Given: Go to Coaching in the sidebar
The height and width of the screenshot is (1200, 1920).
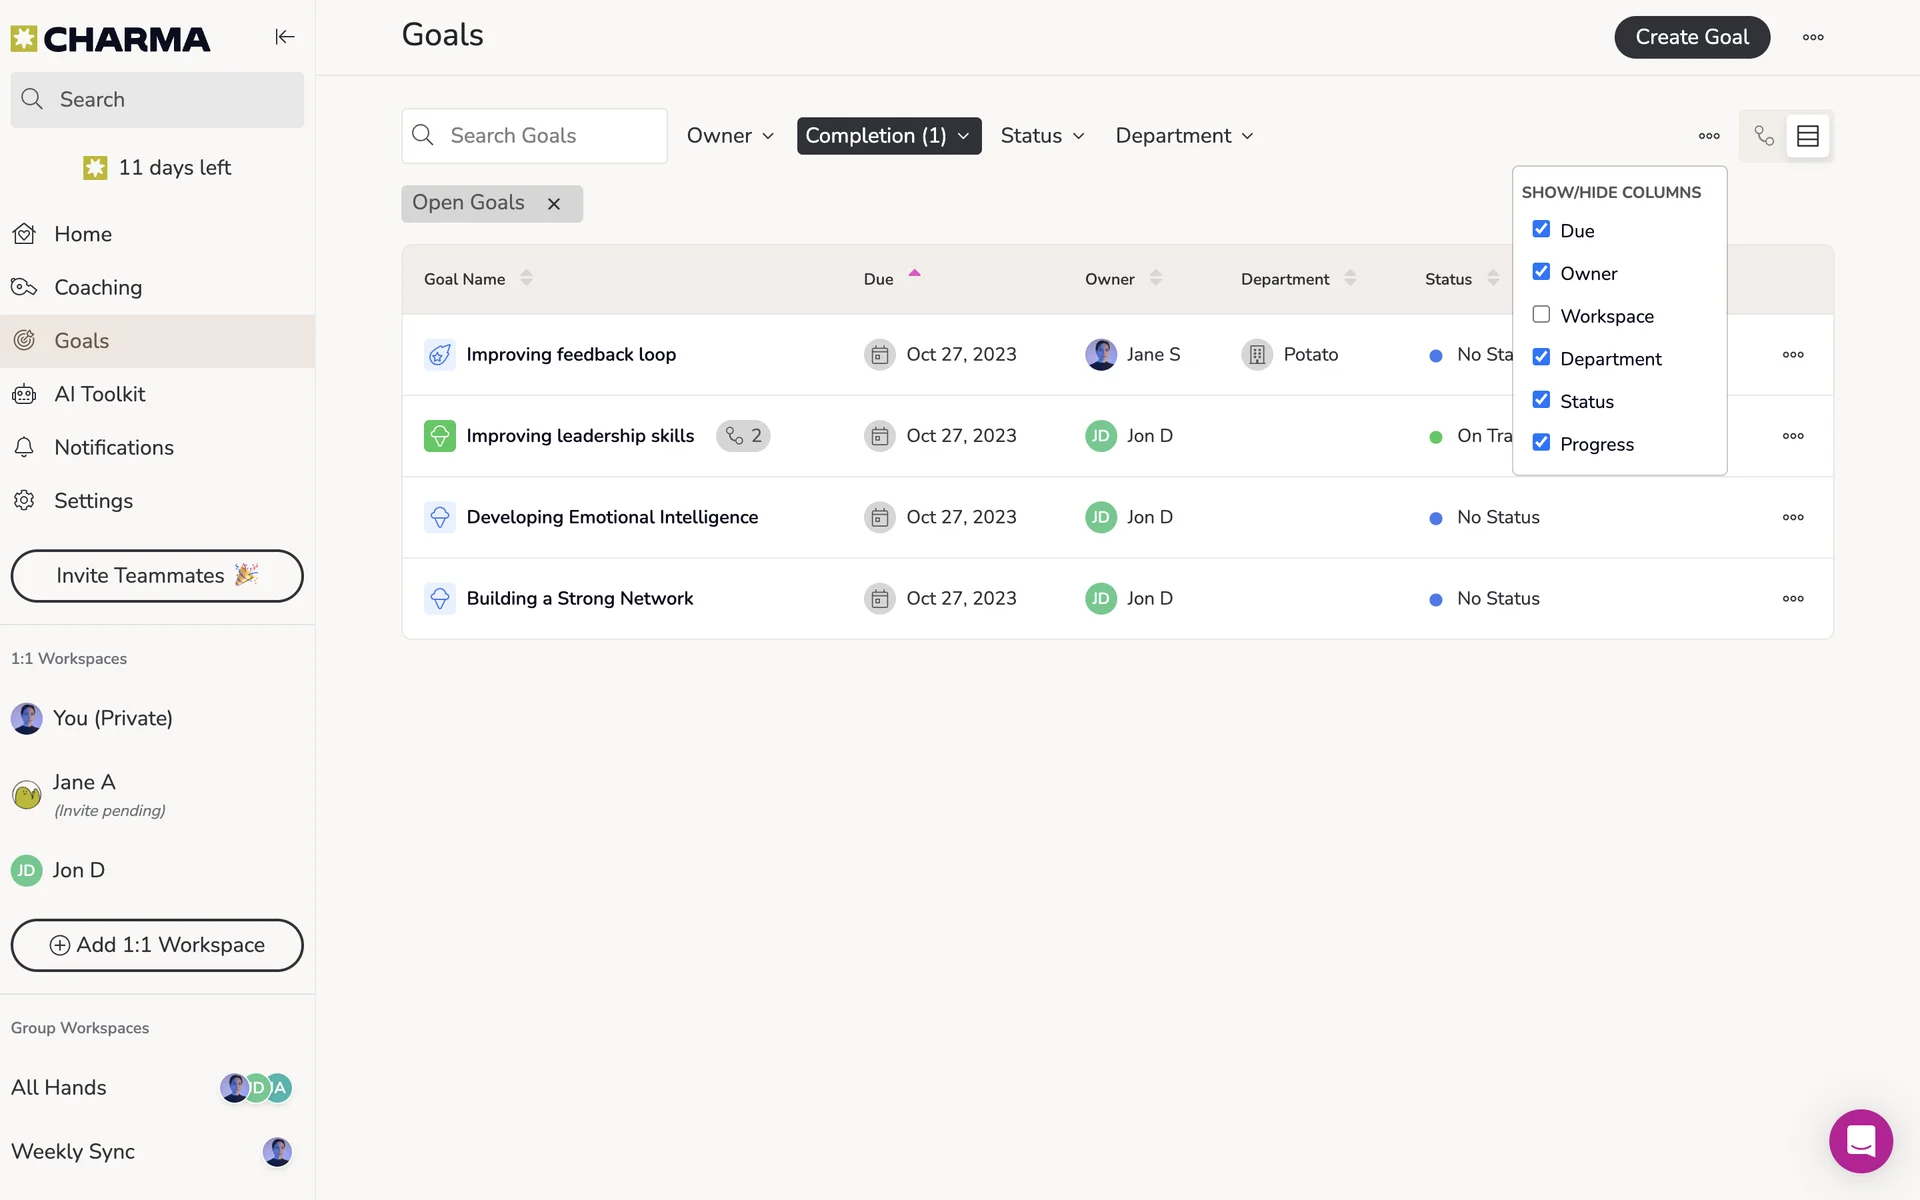Looking at the screenshot, I should [98, 288].
